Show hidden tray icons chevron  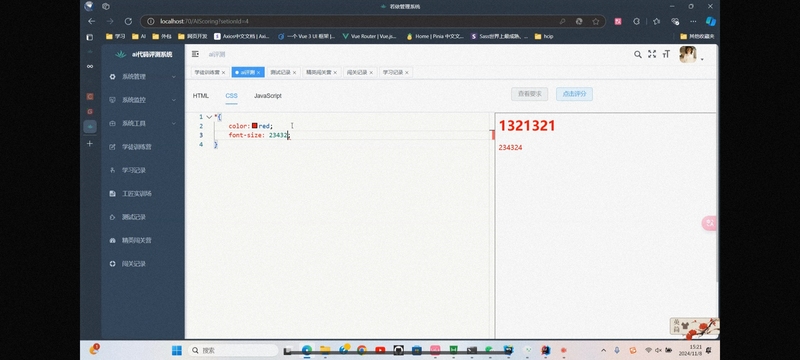click(x=604, y=350)
